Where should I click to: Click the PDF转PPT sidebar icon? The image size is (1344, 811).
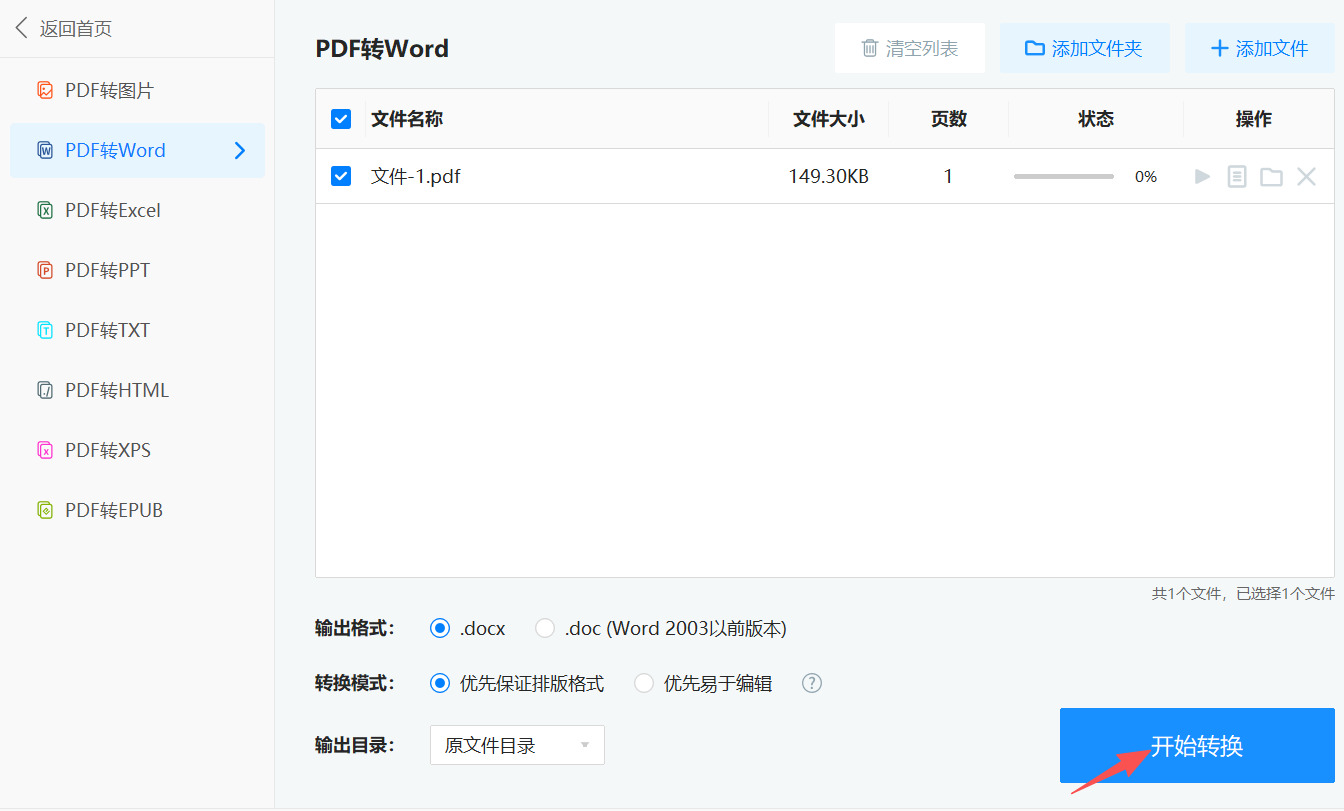tap(45, 271)
